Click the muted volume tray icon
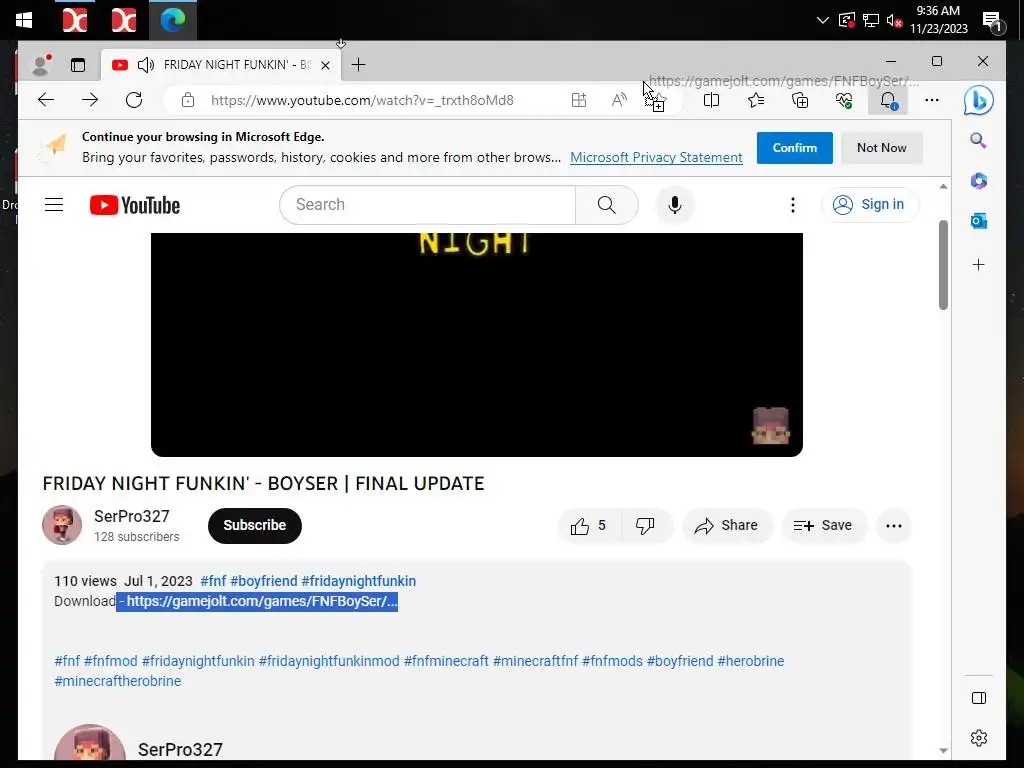The height and width of the screenshot is (768, 1024). click(894, 20)
